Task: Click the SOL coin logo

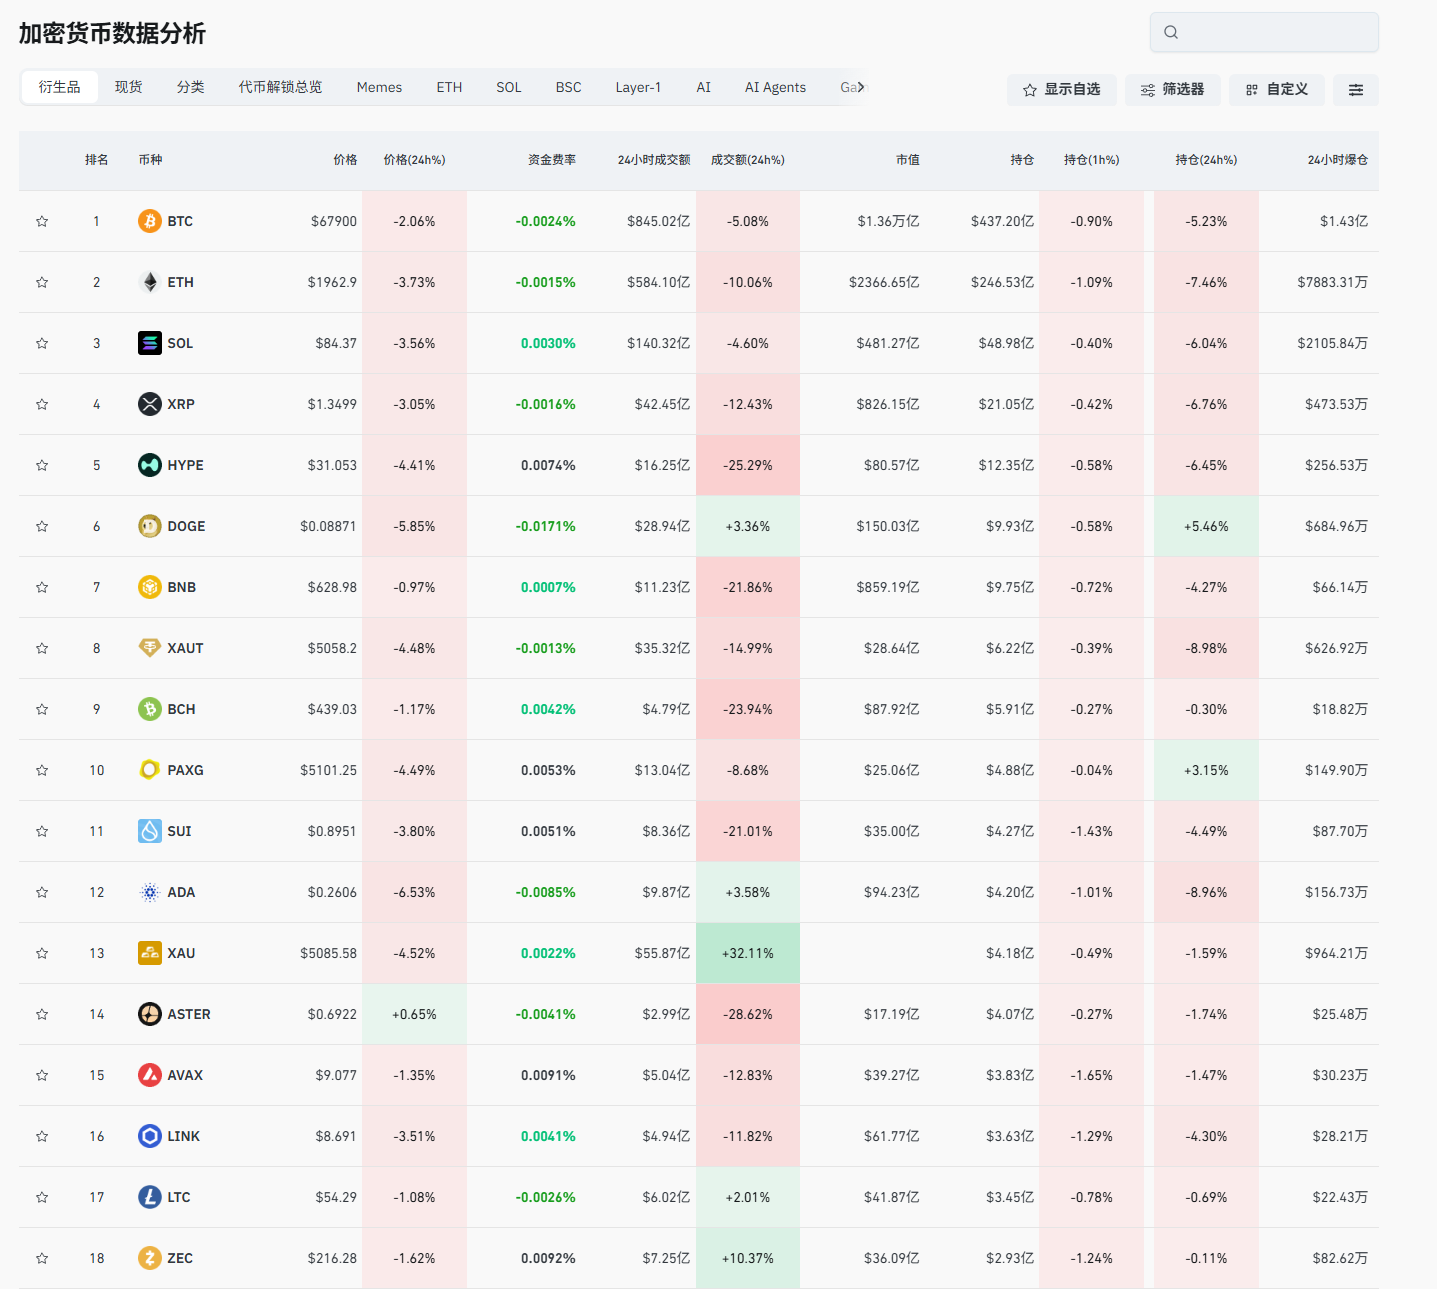Action: [x=149, y=343]
